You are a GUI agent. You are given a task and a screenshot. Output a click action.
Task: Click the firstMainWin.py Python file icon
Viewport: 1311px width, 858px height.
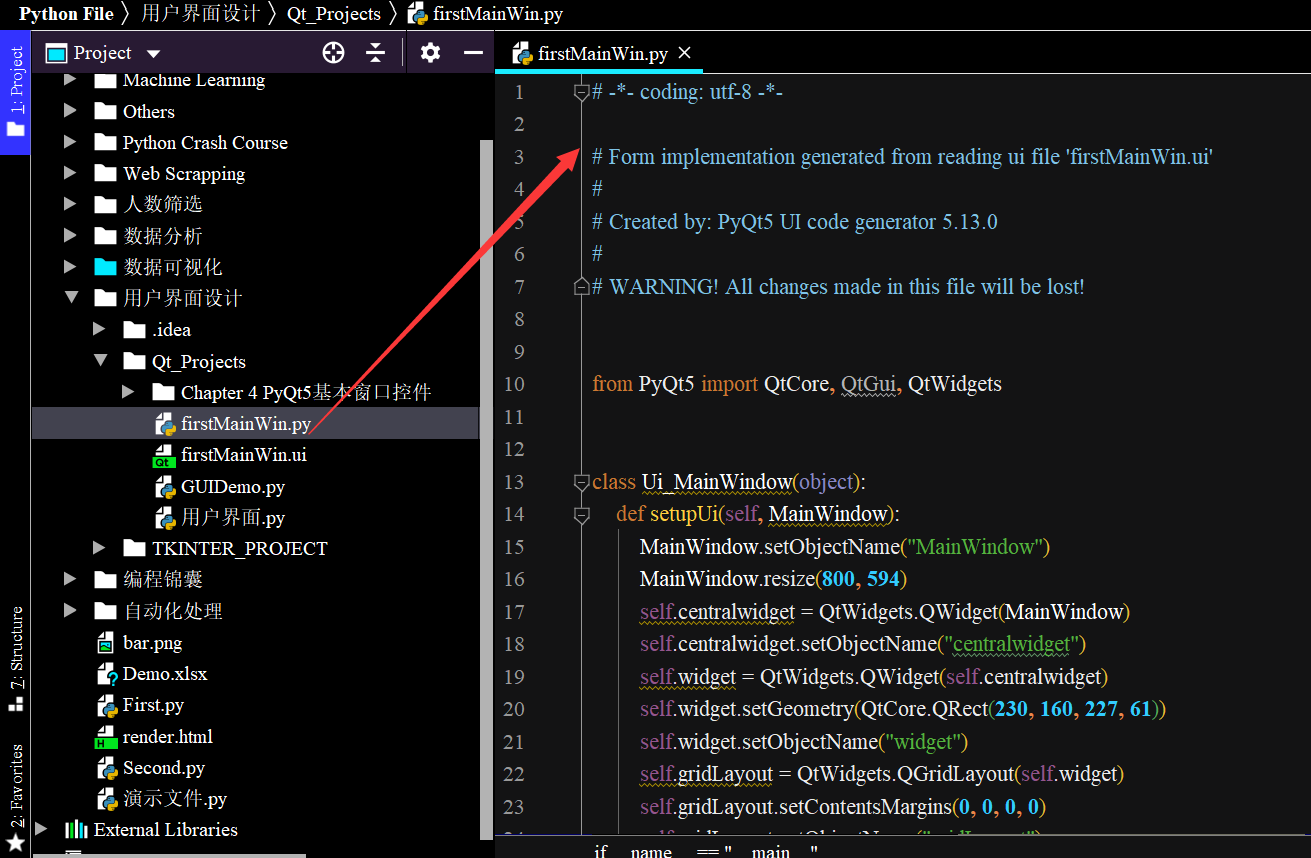tap(166, 423)
